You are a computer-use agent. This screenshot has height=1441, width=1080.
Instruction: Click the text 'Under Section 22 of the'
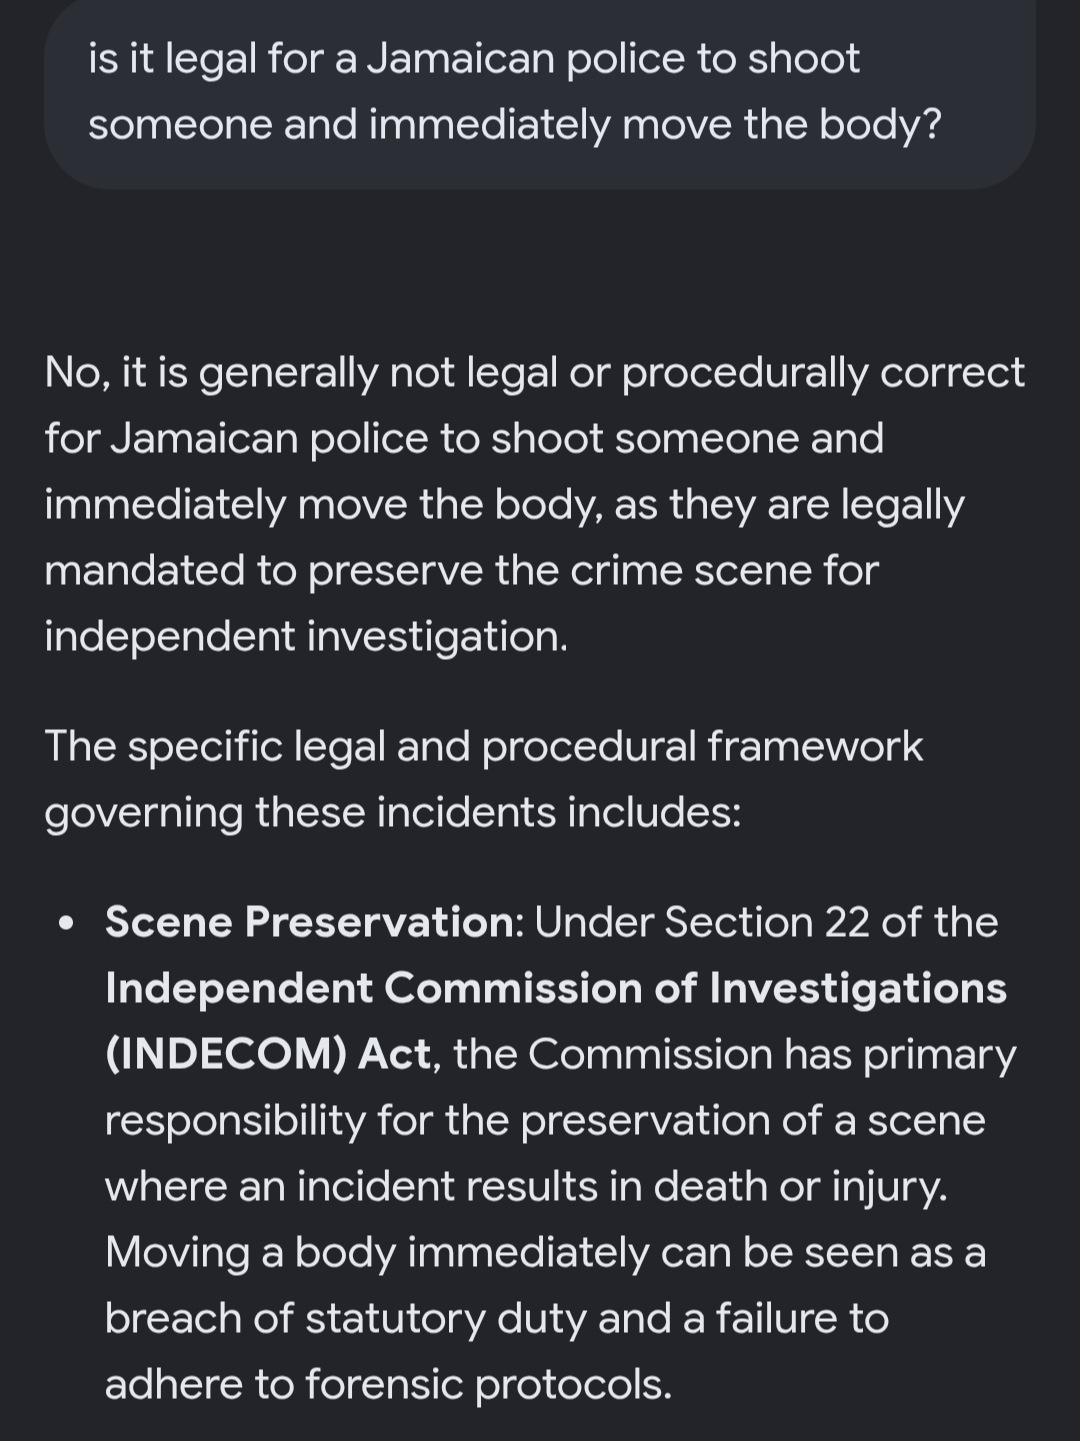pos(766,922)
